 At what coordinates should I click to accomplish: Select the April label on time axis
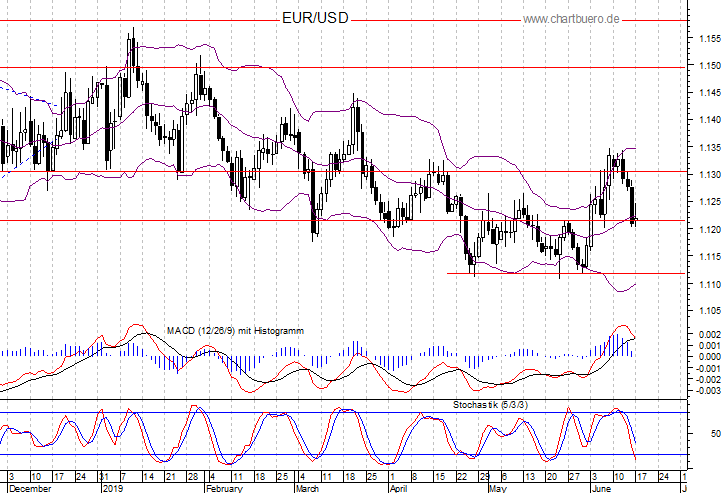[397, 487]
